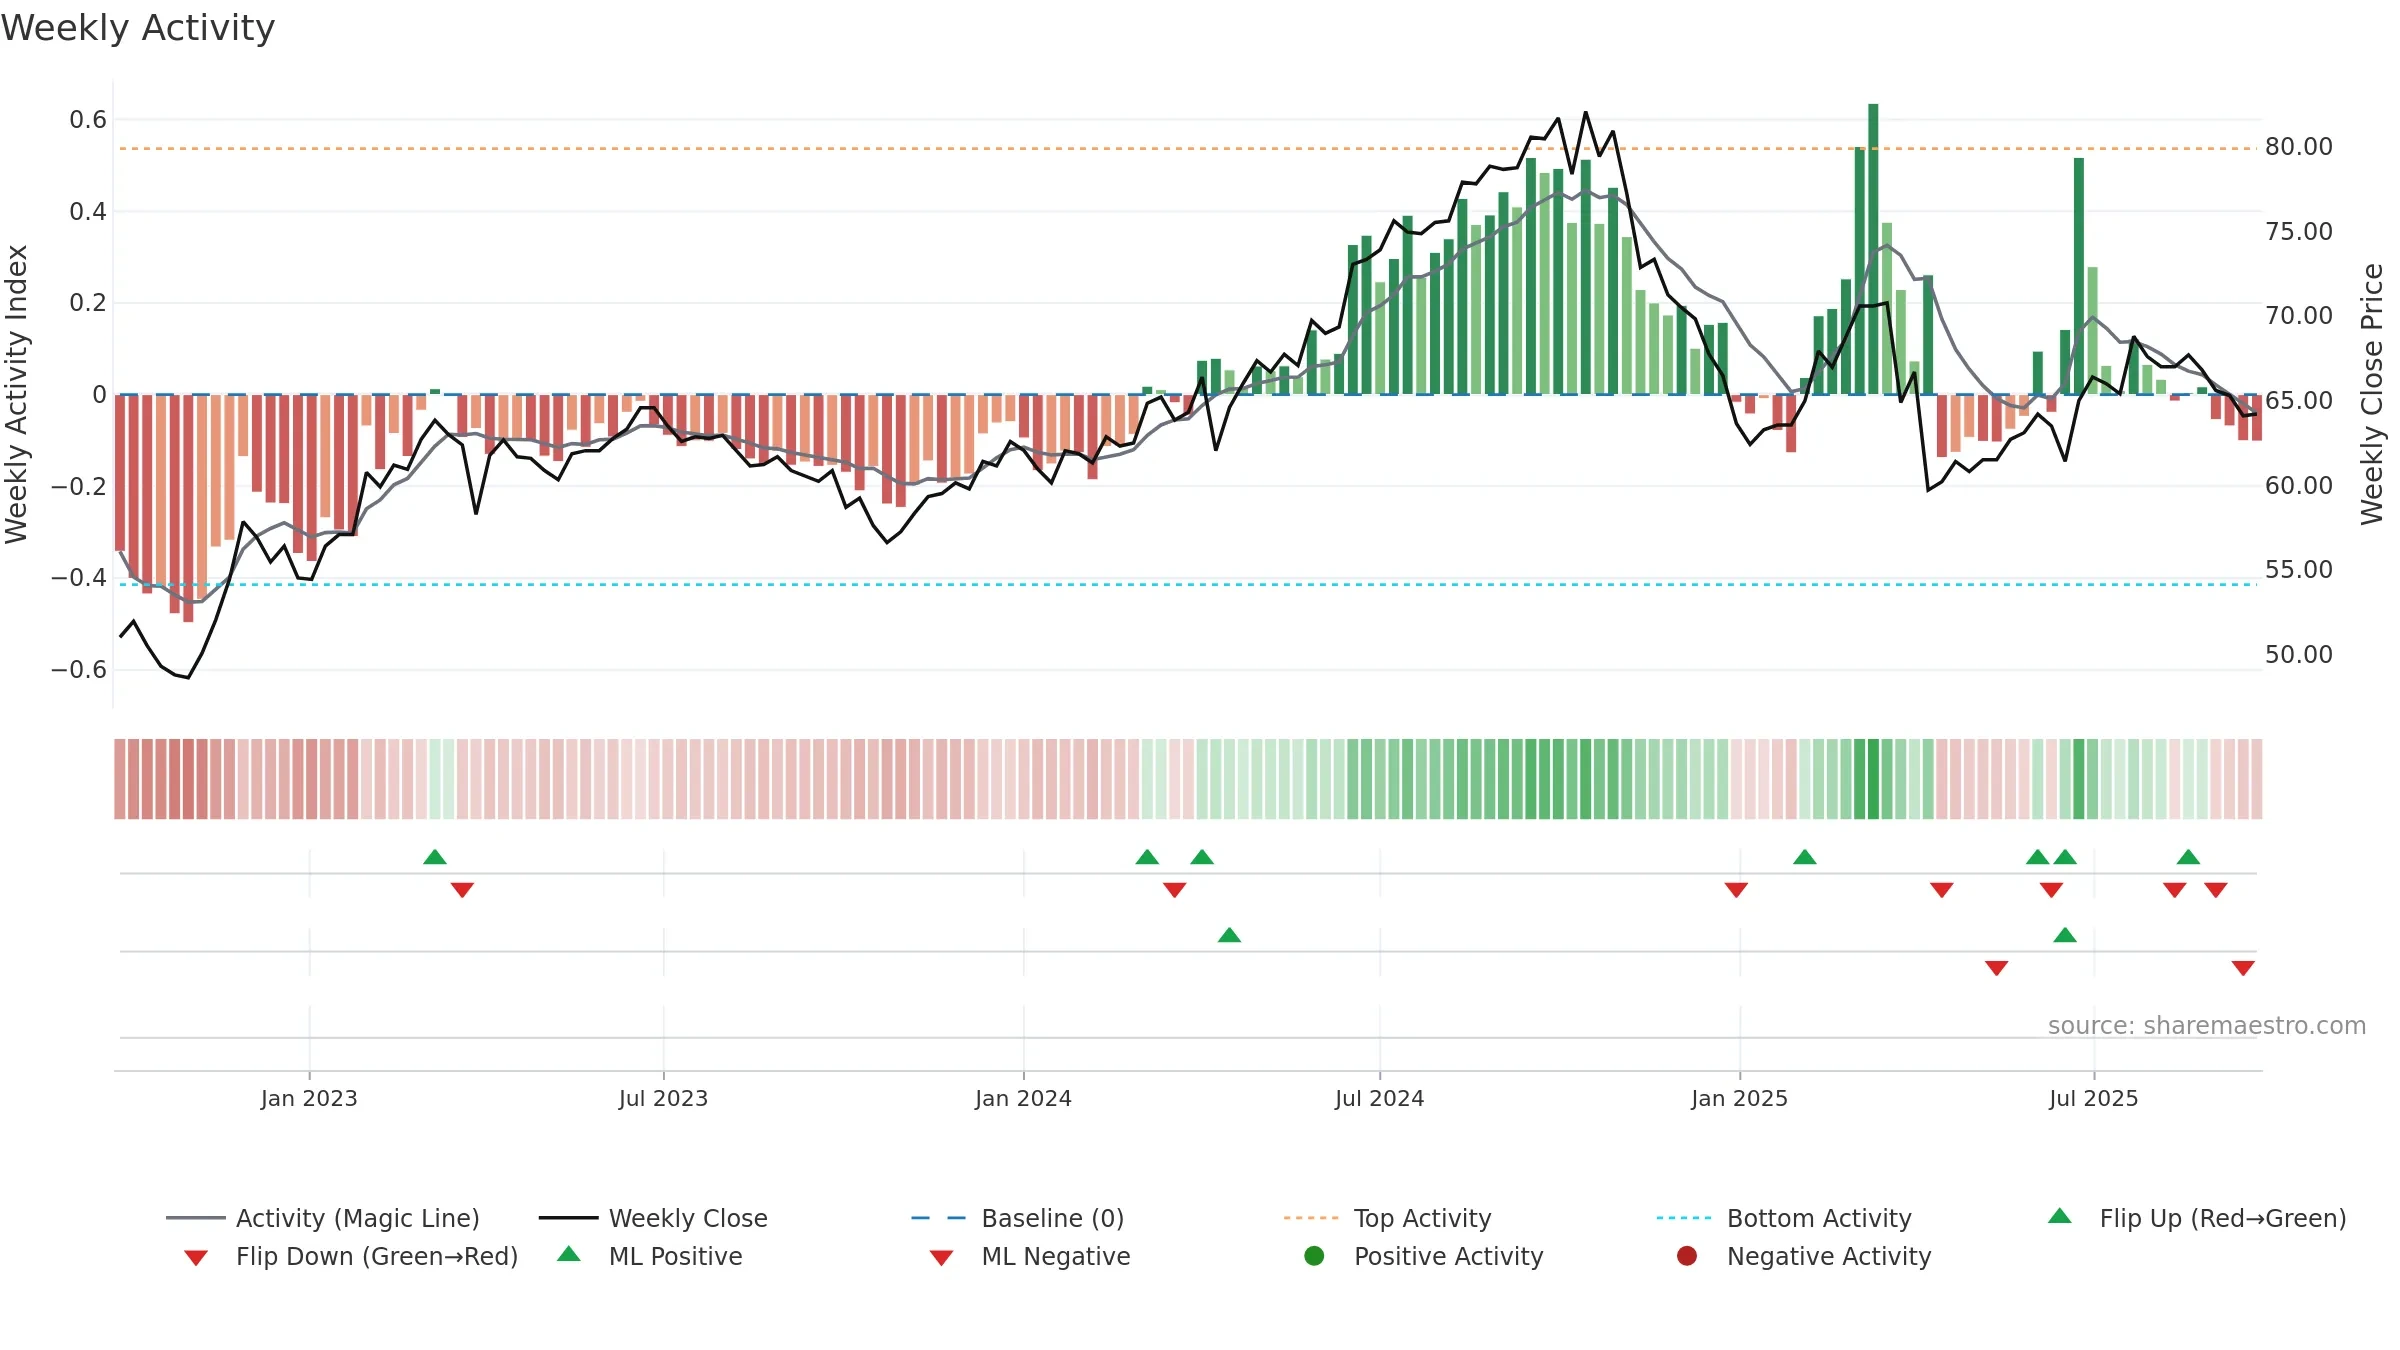Viewport: 2400px width, 1350px height.
Task: Click the −0.4 activity index tick label
Action: click(x=79, y=578)
